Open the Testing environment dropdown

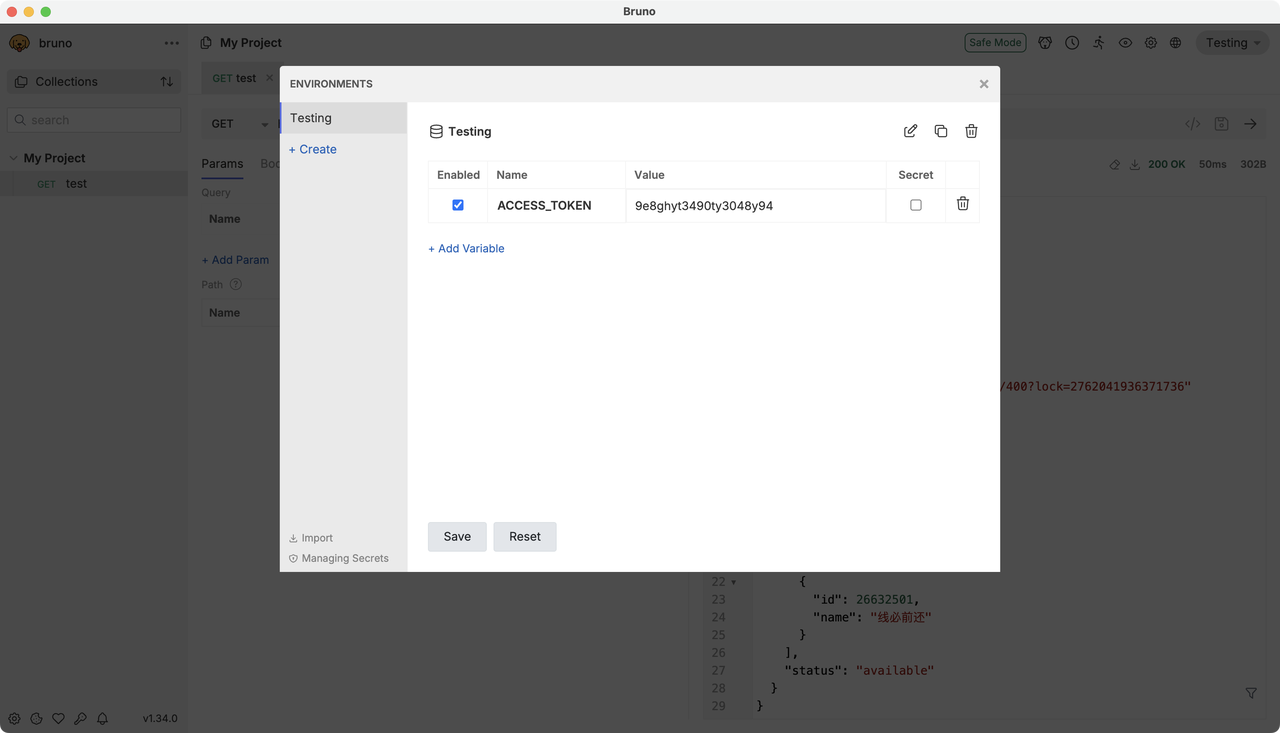pyautogui.click(x=1232, y=43)
